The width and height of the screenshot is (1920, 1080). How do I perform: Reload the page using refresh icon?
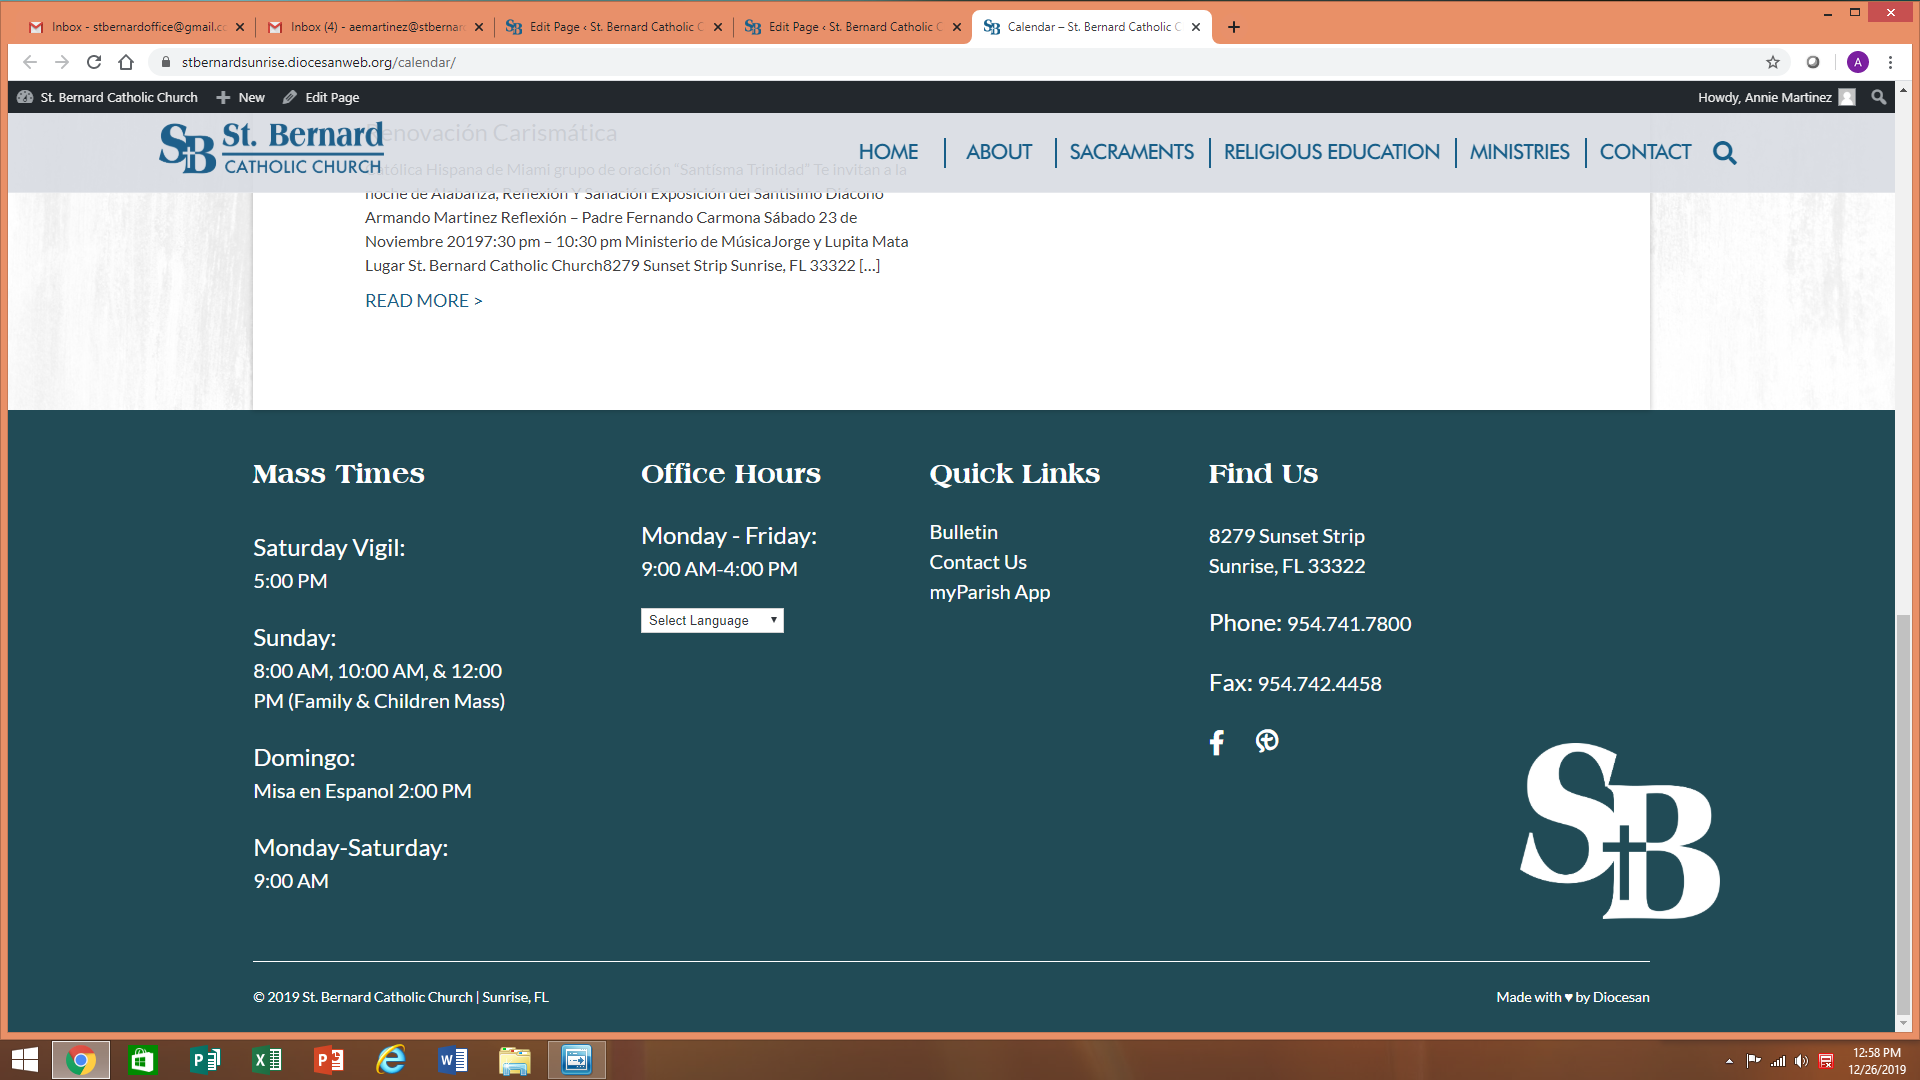(x=94, y=62)
